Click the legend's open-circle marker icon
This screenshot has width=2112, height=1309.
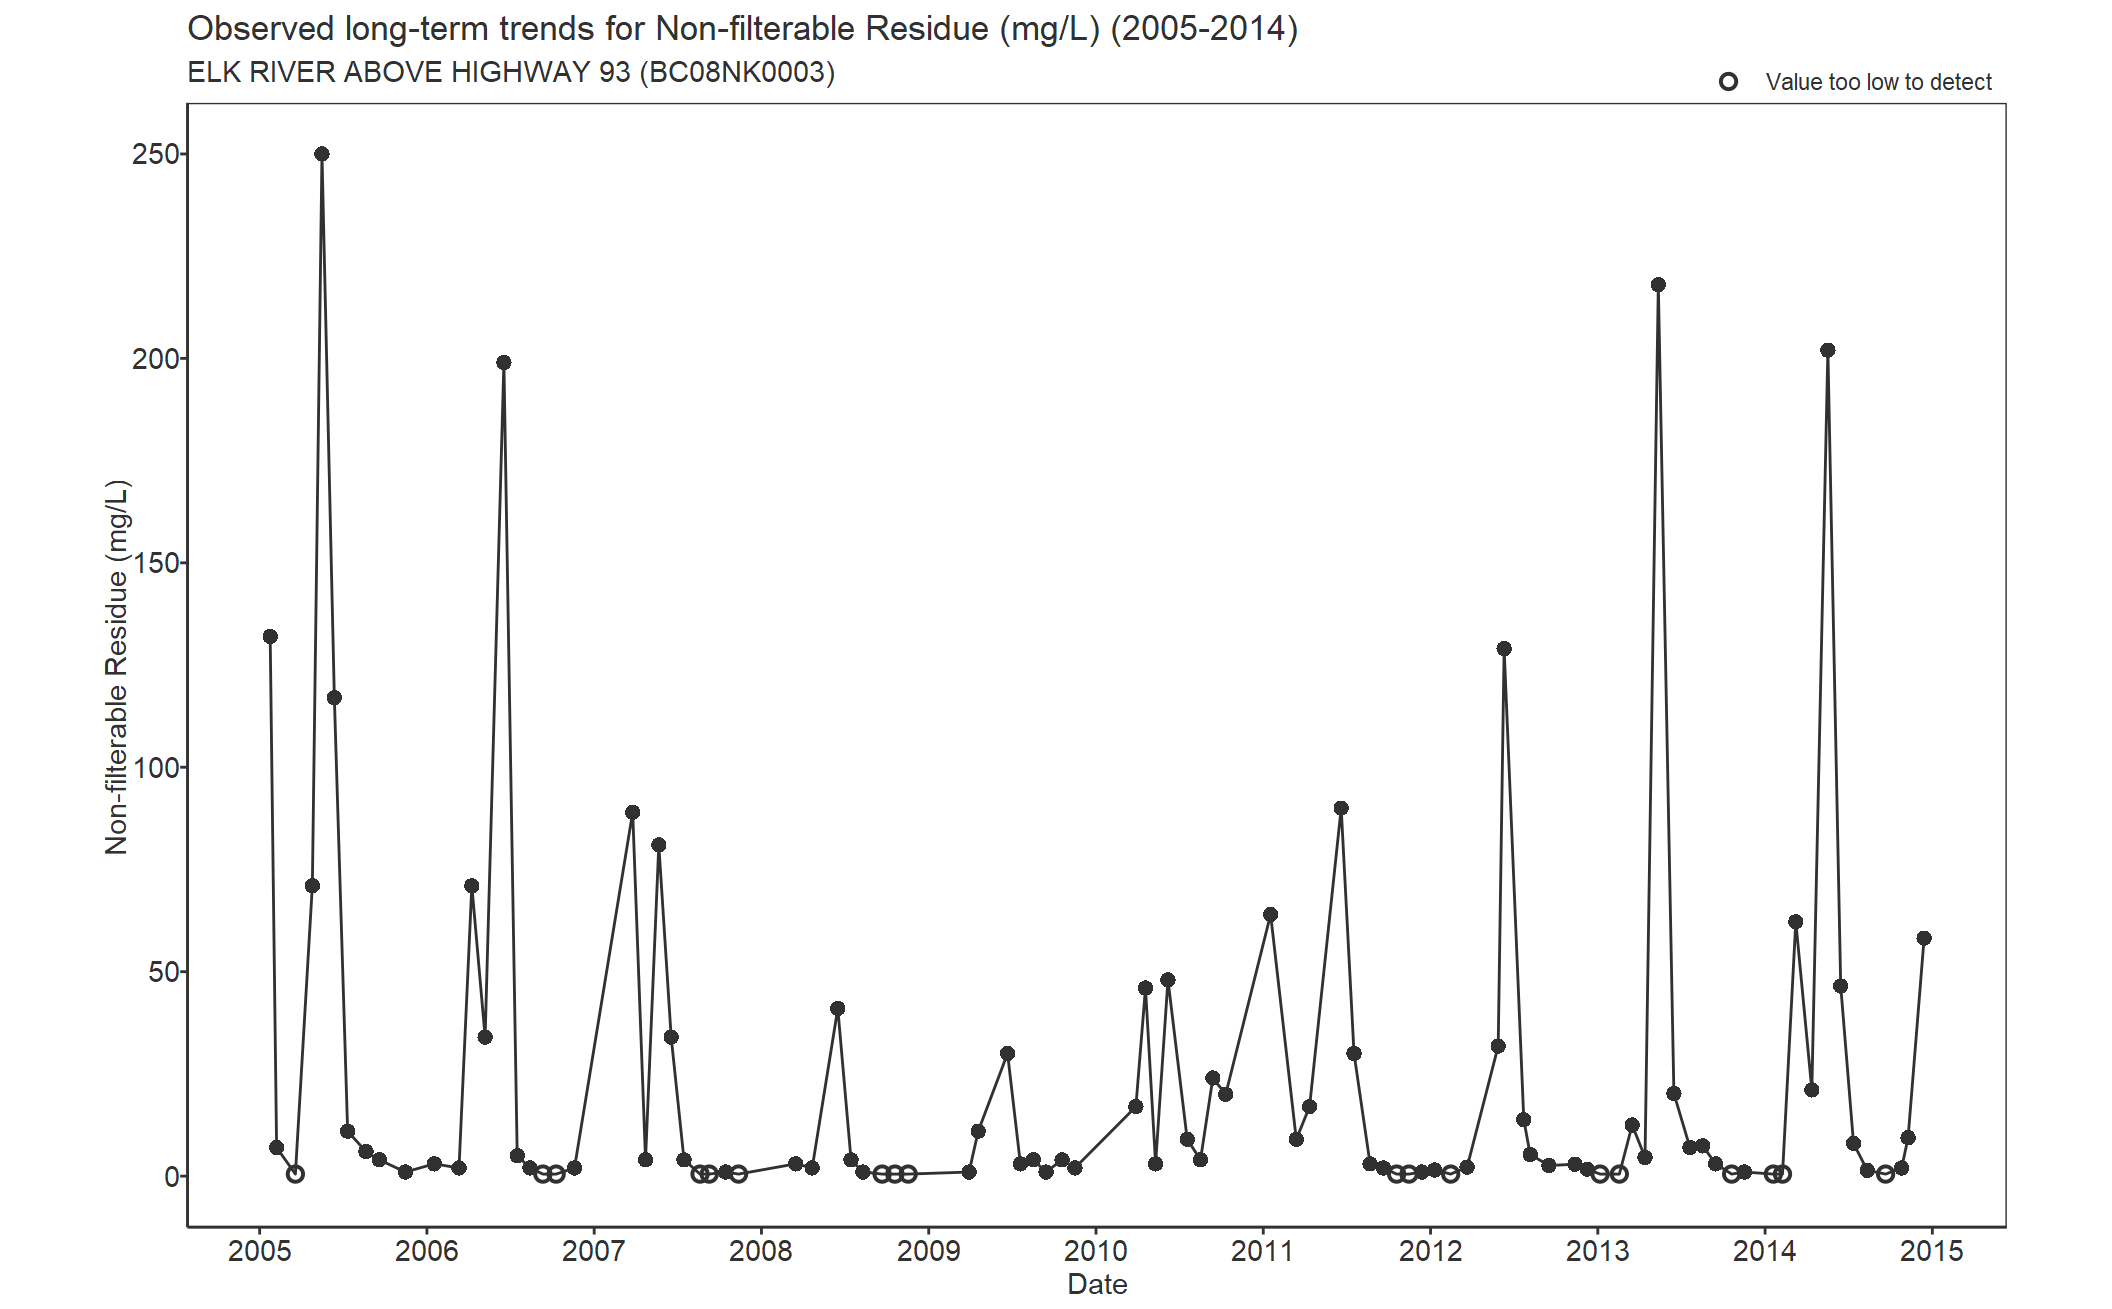coord(1728,82)
